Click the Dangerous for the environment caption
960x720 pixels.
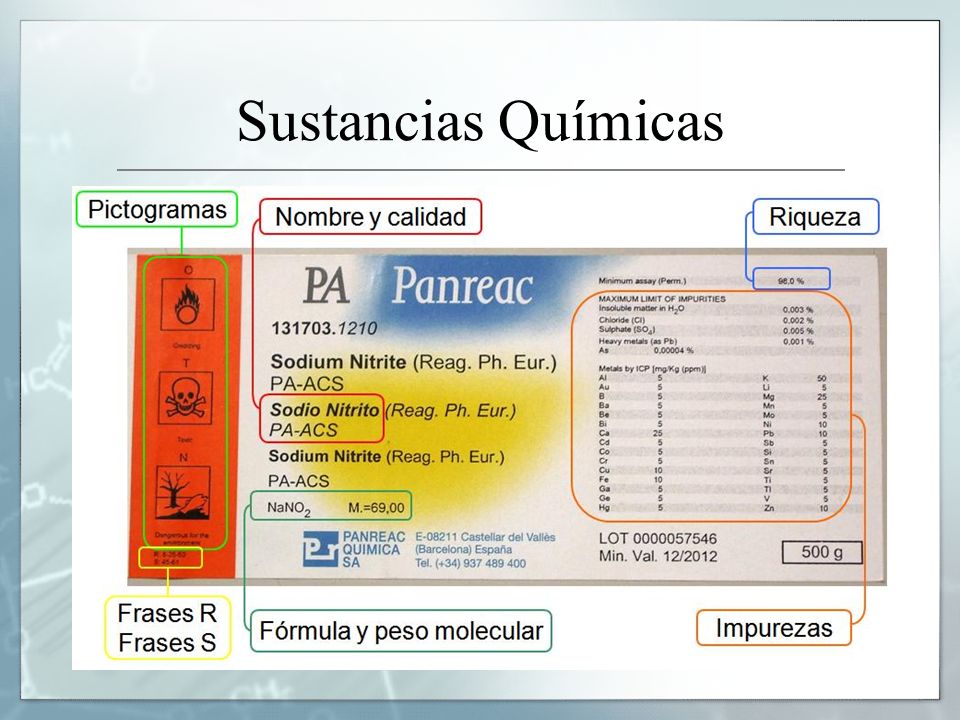tap(182, 539)
